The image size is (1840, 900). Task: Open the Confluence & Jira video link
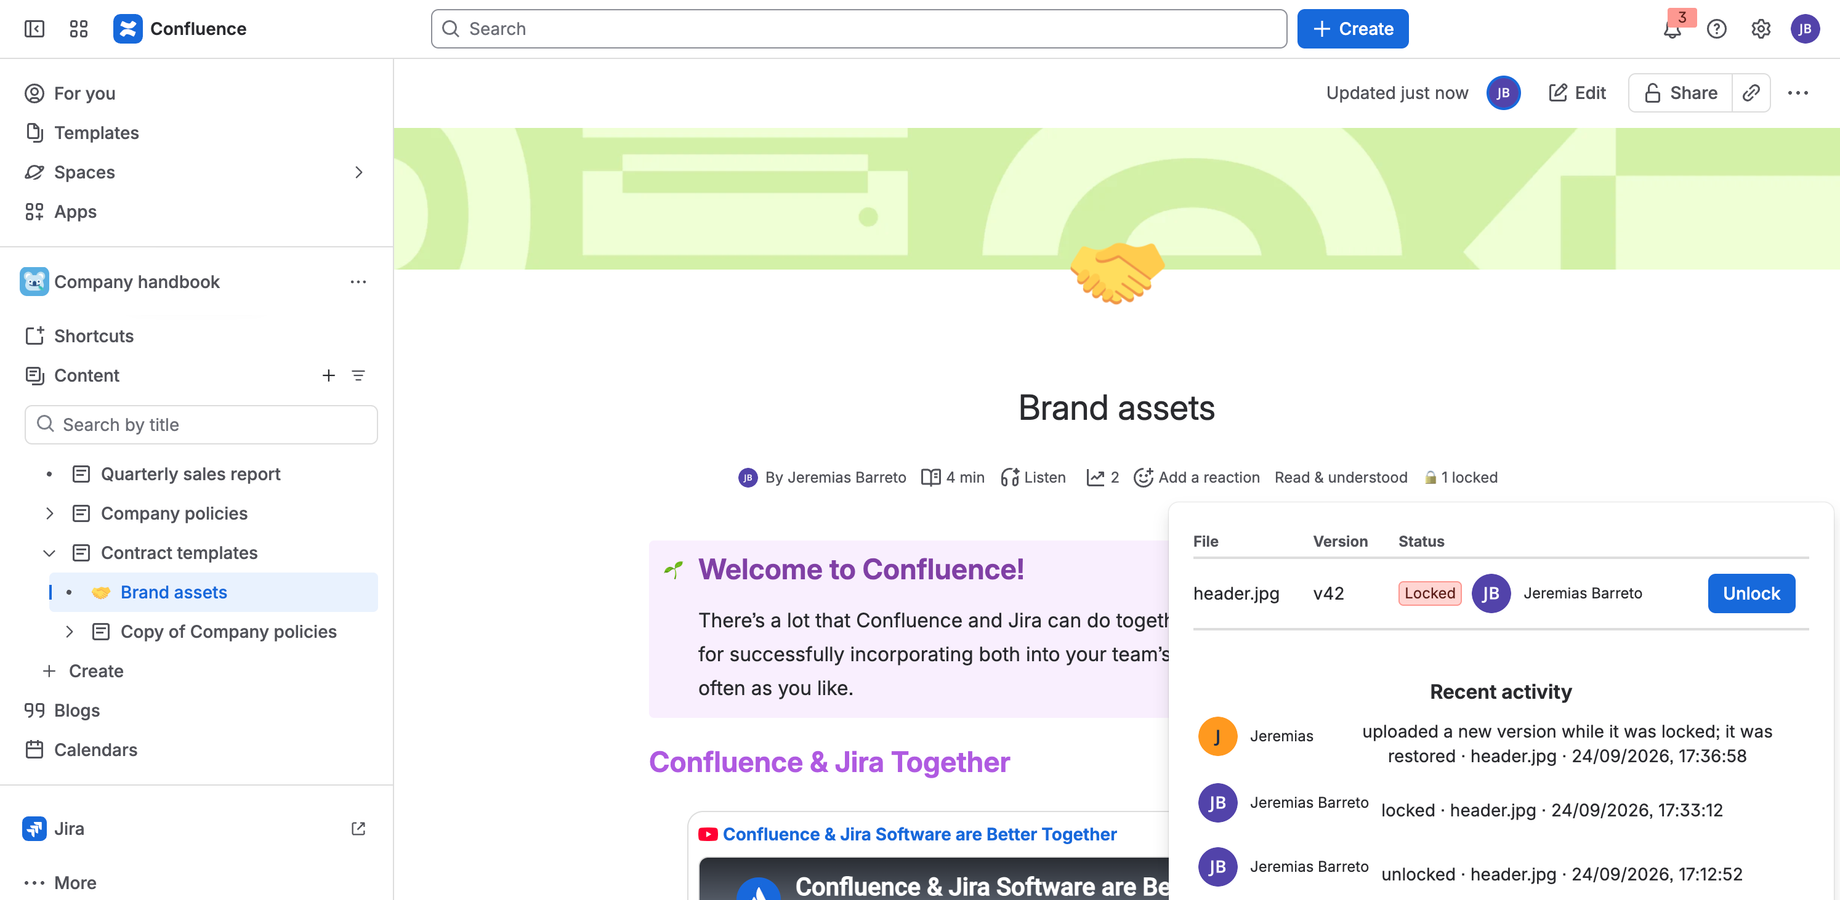[920, 834]
